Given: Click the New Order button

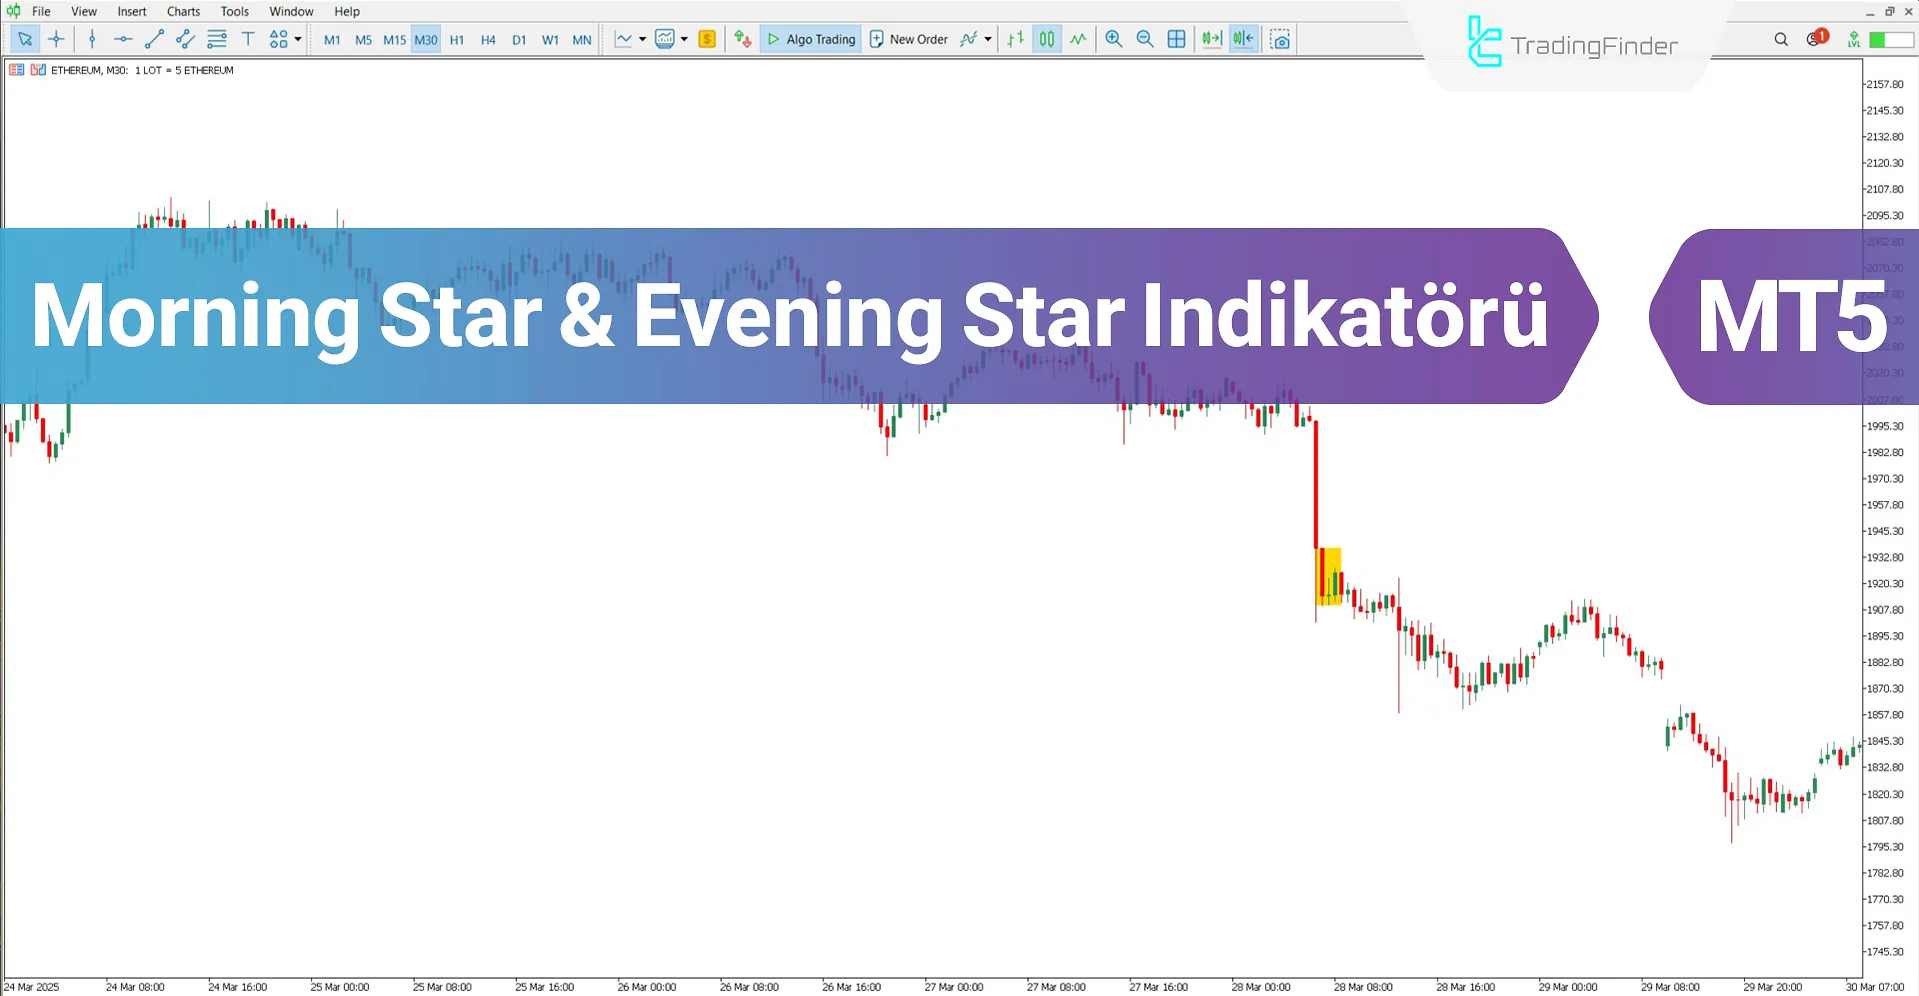Looking at the screenshot, I should pos(908,39).
